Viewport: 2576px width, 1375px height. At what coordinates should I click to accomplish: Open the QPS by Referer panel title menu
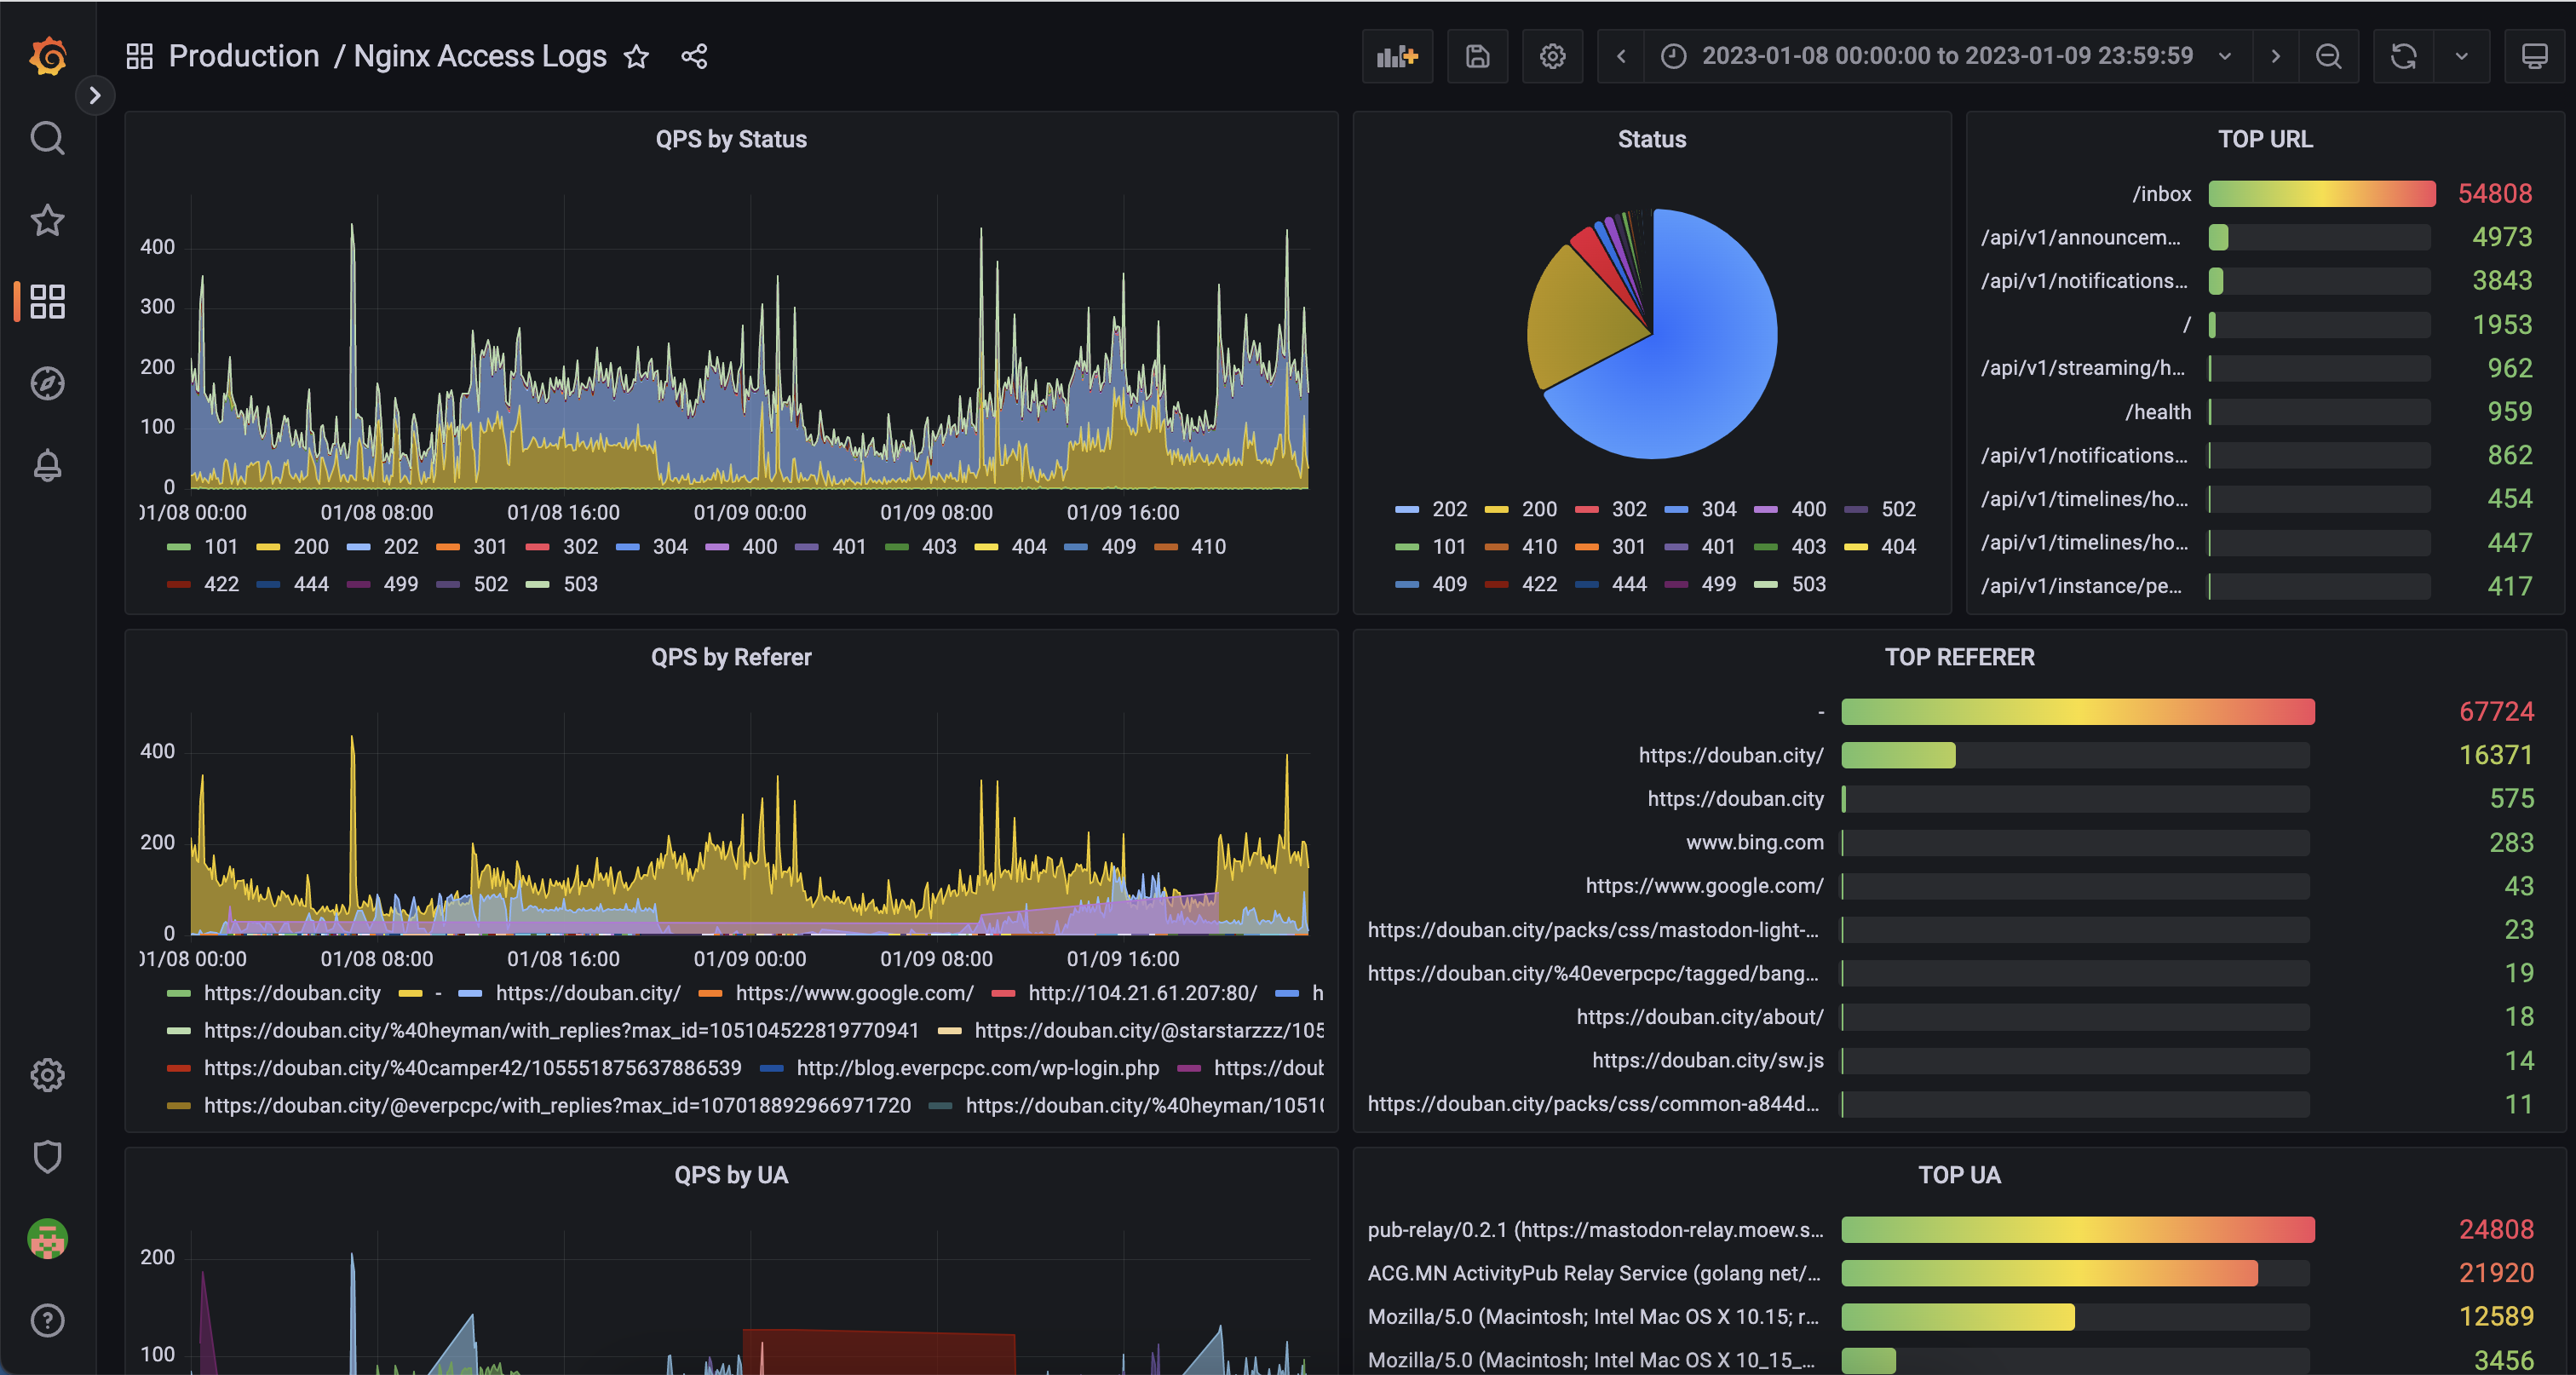(730, 657)
